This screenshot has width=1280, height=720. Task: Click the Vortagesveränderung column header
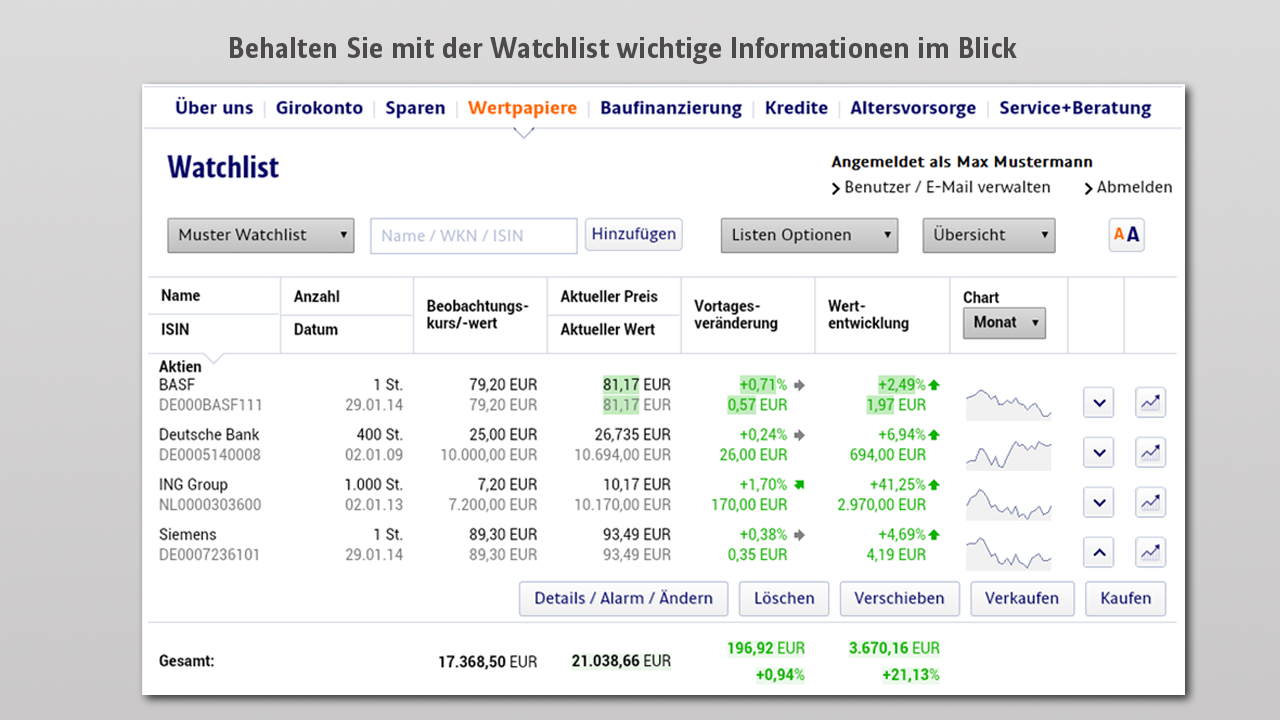(736, 314)
